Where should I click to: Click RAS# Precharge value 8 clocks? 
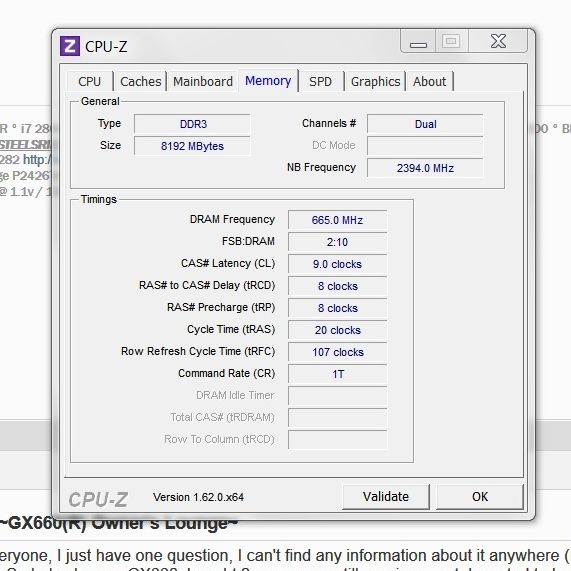coord(337,308)
